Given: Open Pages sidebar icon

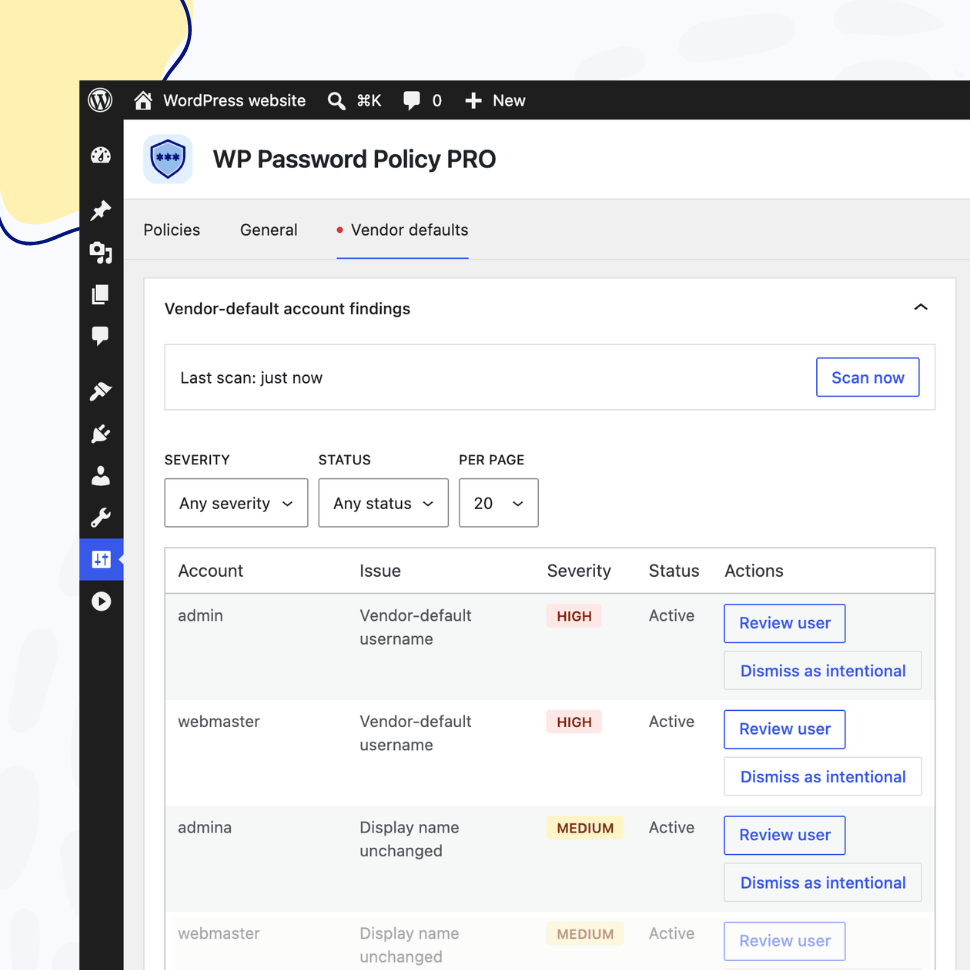Looking at the screenshot, I should click(101, 294).
